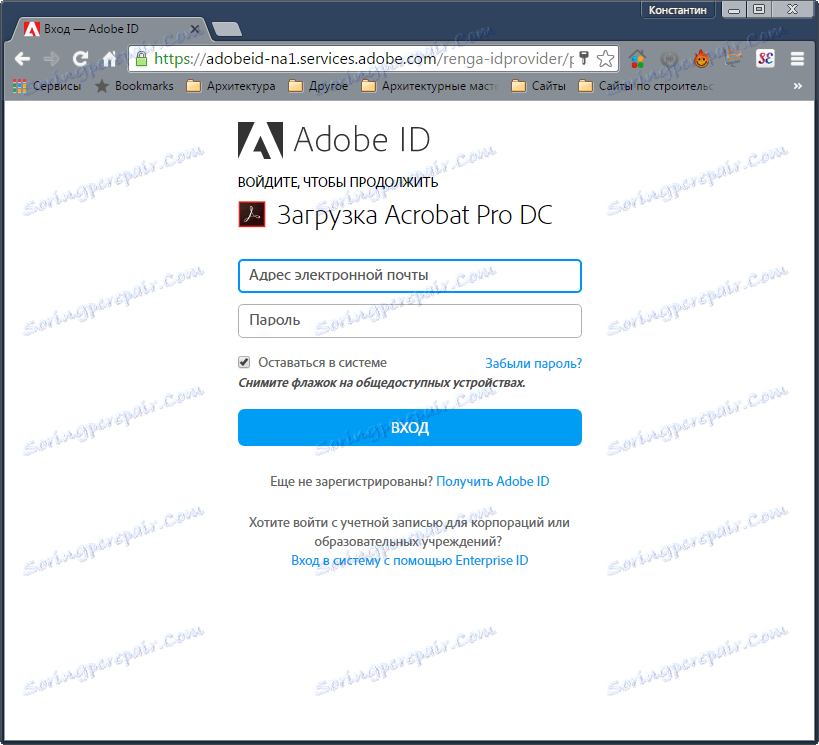The width and height of the screenshot is (819, 745).
Task: Uncheck Оставаться в системе checkbox
Action: [x=244, y=362]
